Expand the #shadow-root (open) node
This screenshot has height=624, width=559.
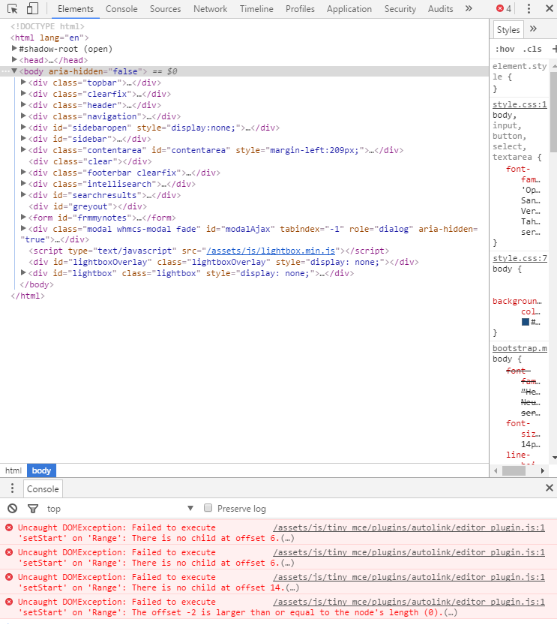tap(14, 49)
